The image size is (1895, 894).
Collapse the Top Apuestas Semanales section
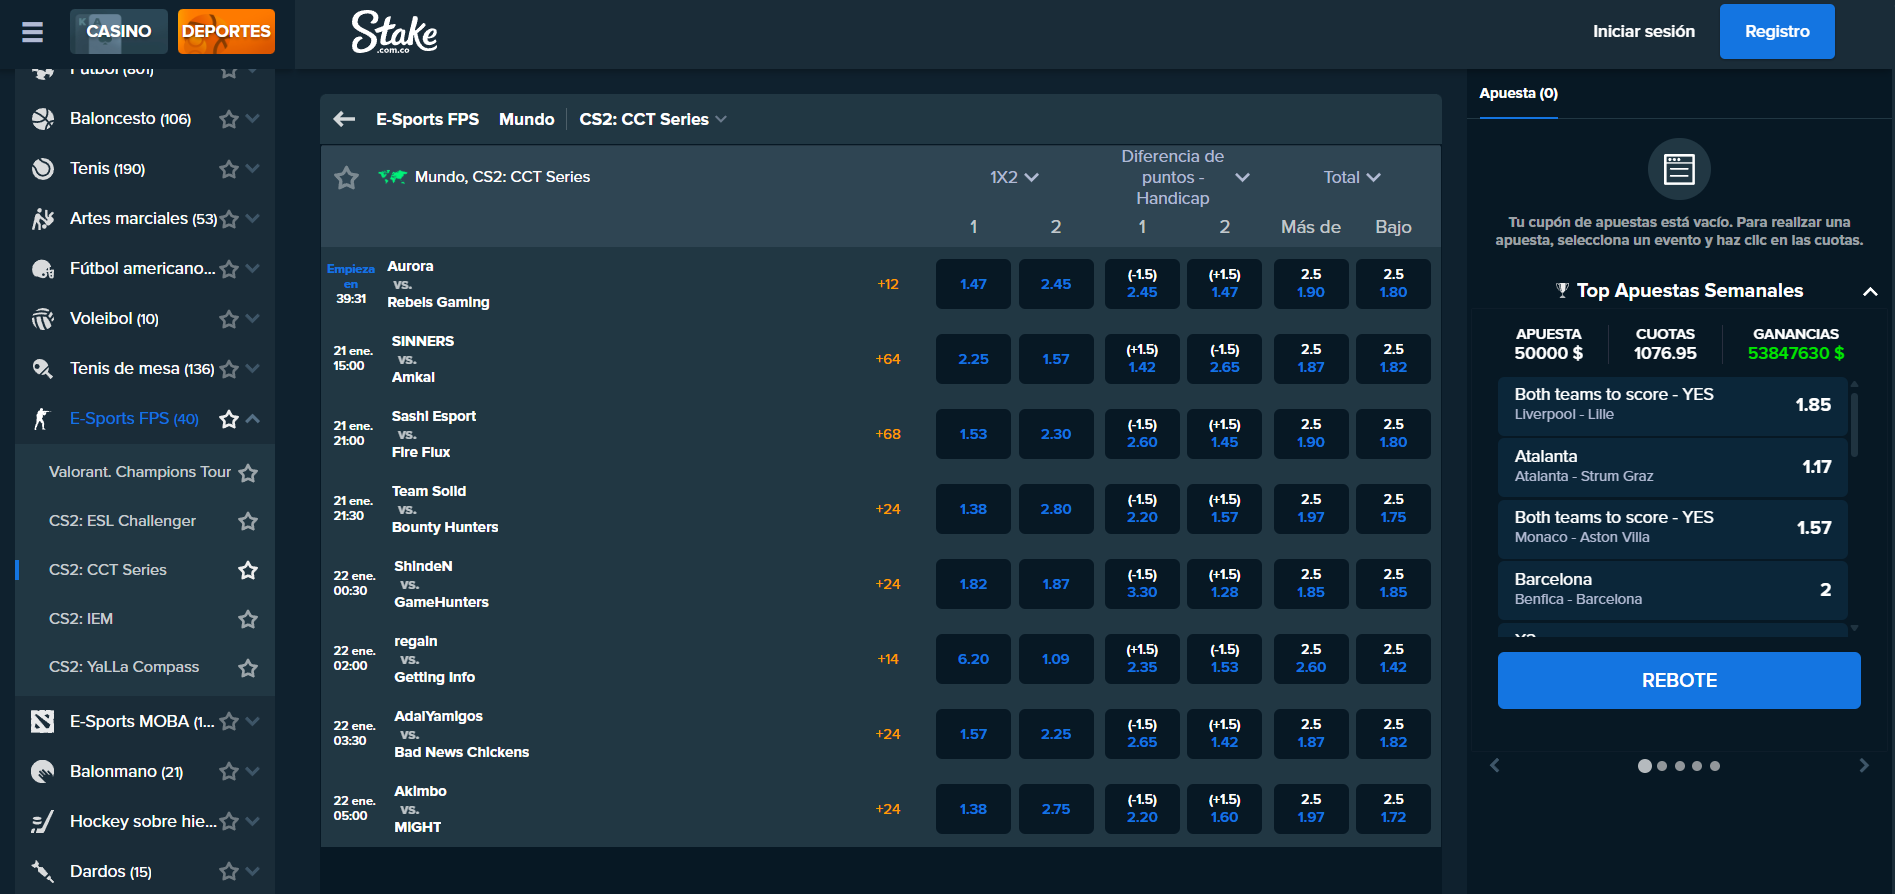[1870, 291]
